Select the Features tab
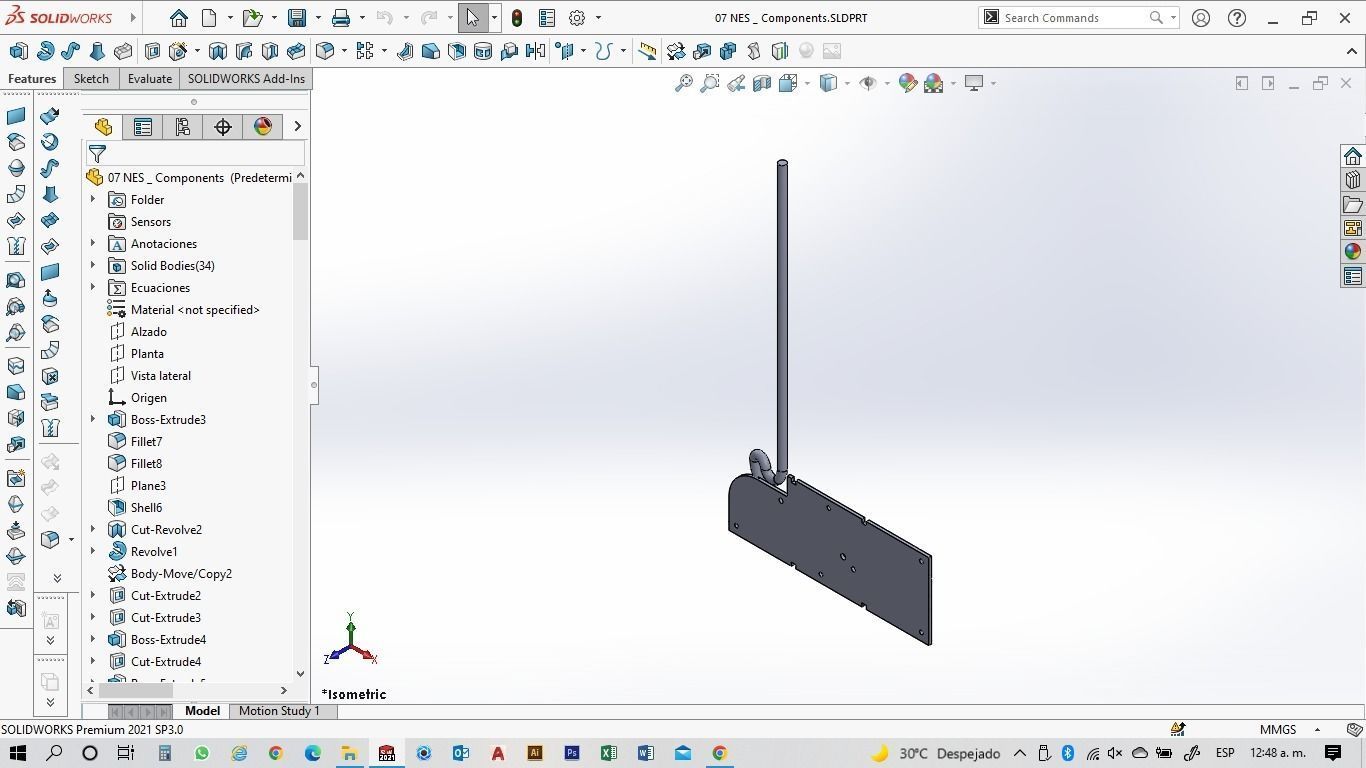 (x=32, y=79)
